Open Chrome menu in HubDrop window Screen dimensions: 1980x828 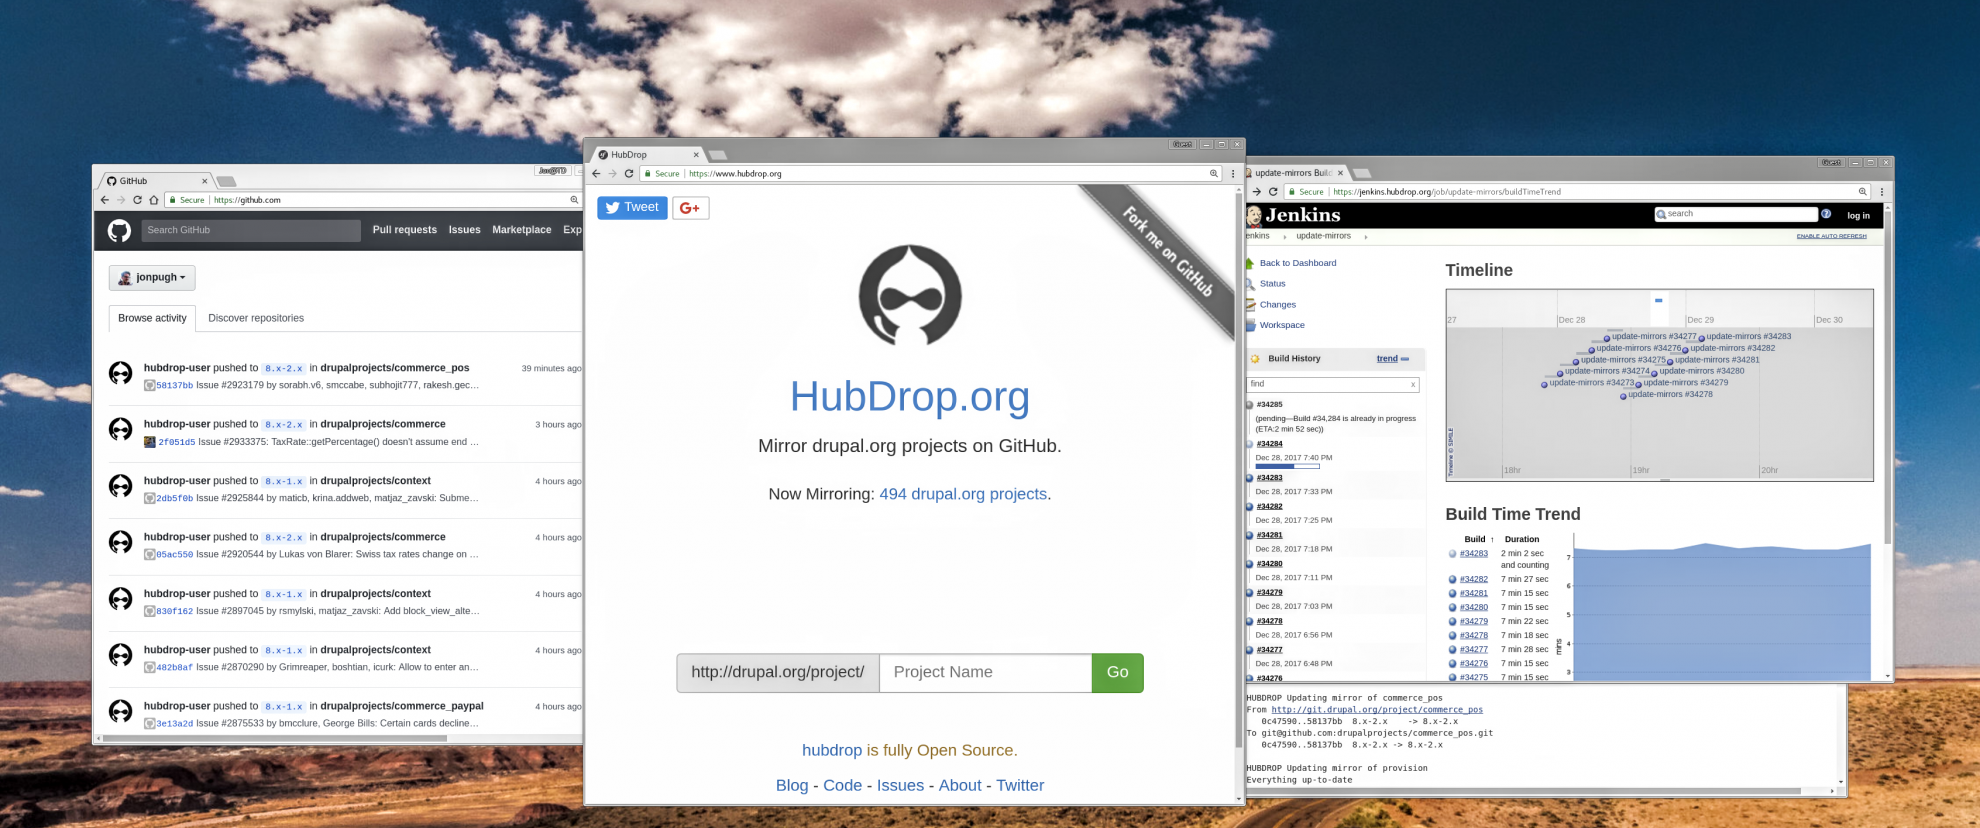(x=1233, y=173)
